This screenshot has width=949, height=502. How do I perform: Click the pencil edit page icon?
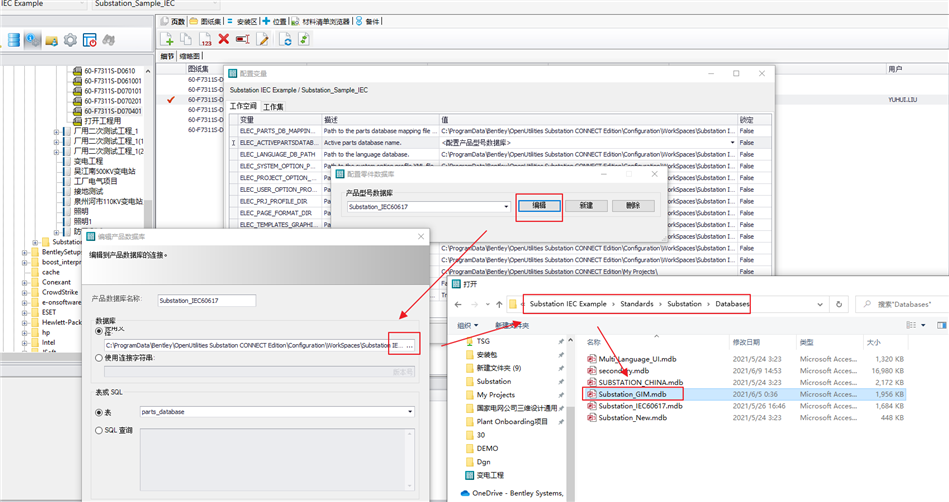pyautogui.click(x=263, y=39)
